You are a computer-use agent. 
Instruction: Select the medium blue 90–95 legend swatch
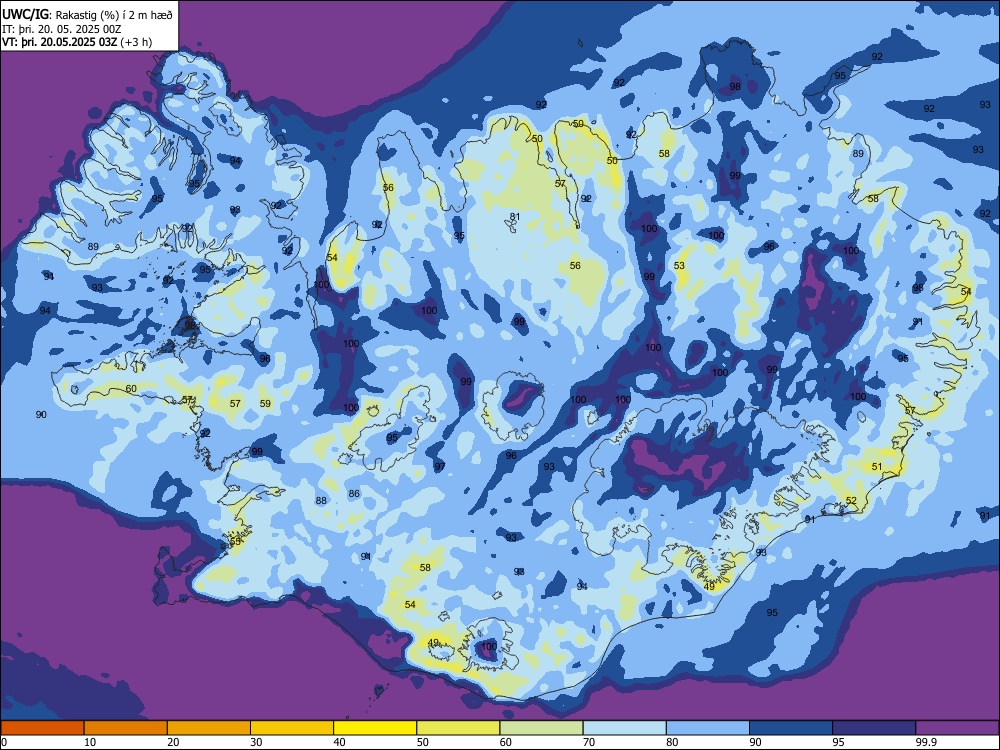(791, 728)
